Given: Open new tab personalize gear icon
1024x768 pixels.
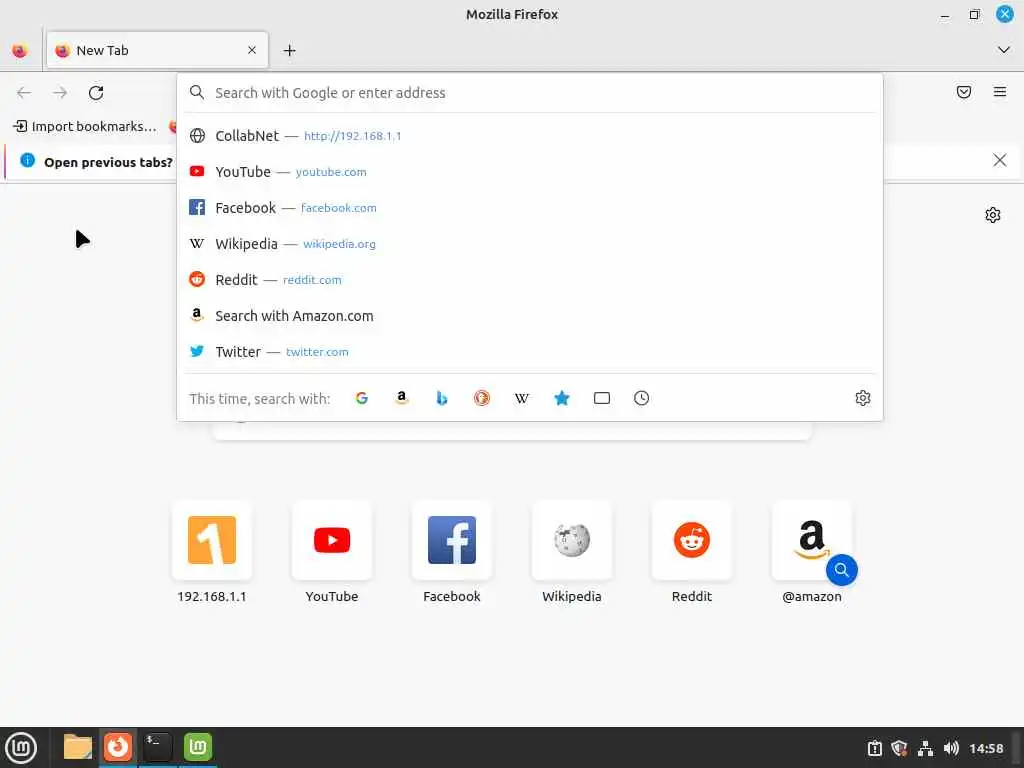Looking at the screenshot, I should tap(993, 215).
